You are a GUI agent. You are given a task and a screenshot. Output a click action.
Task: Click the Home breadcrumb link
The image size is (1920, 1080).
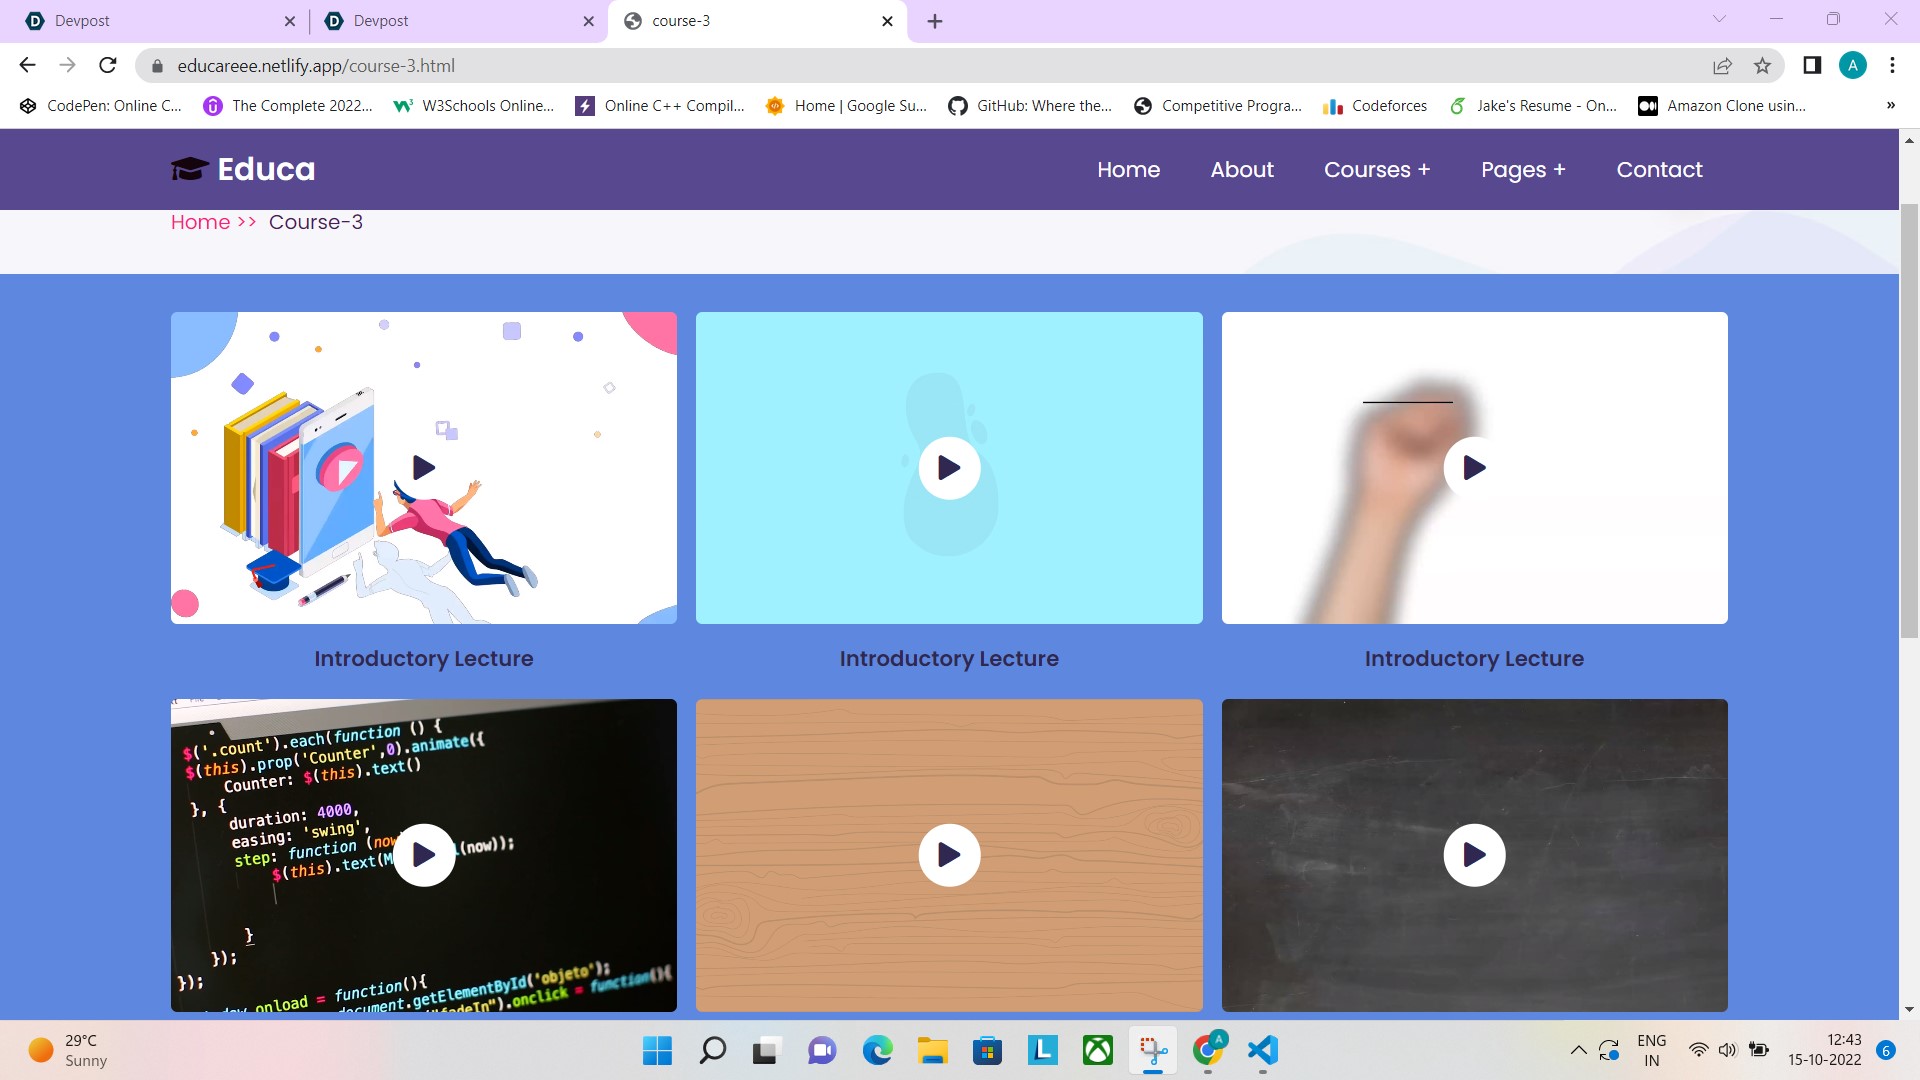(200, 222)
